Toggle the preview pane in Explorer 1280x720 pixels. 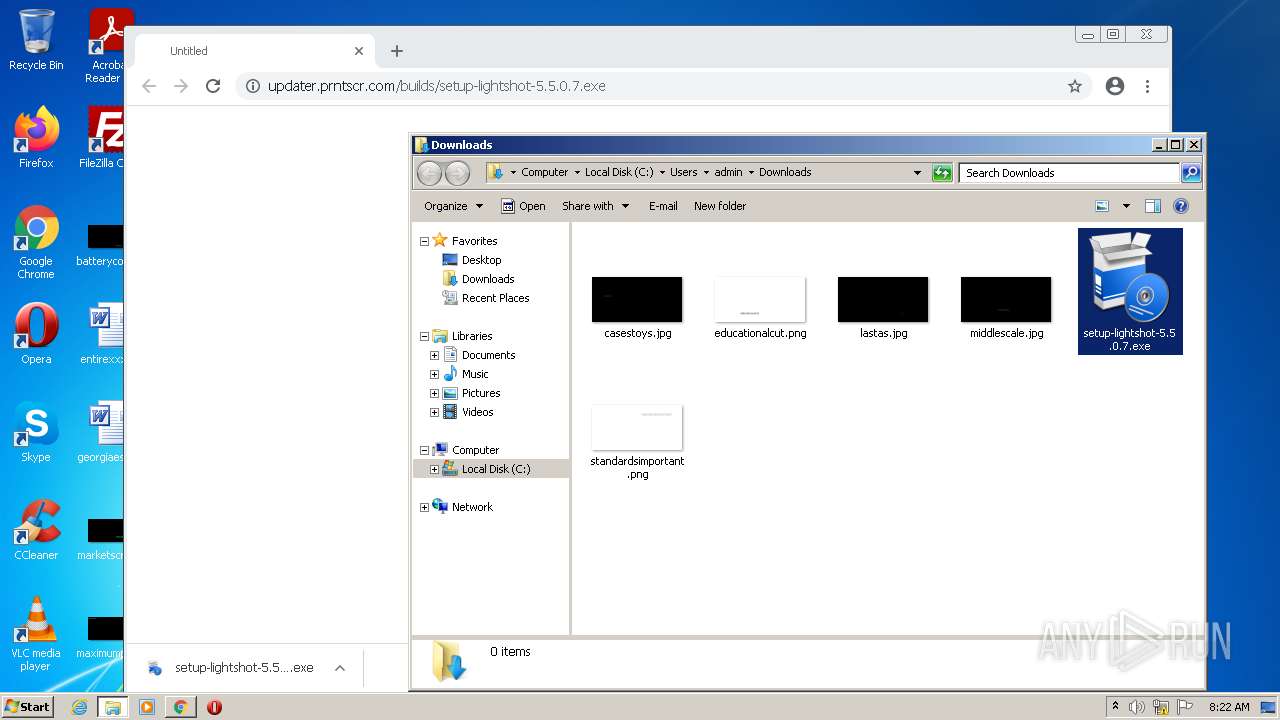click(1153, 206)
